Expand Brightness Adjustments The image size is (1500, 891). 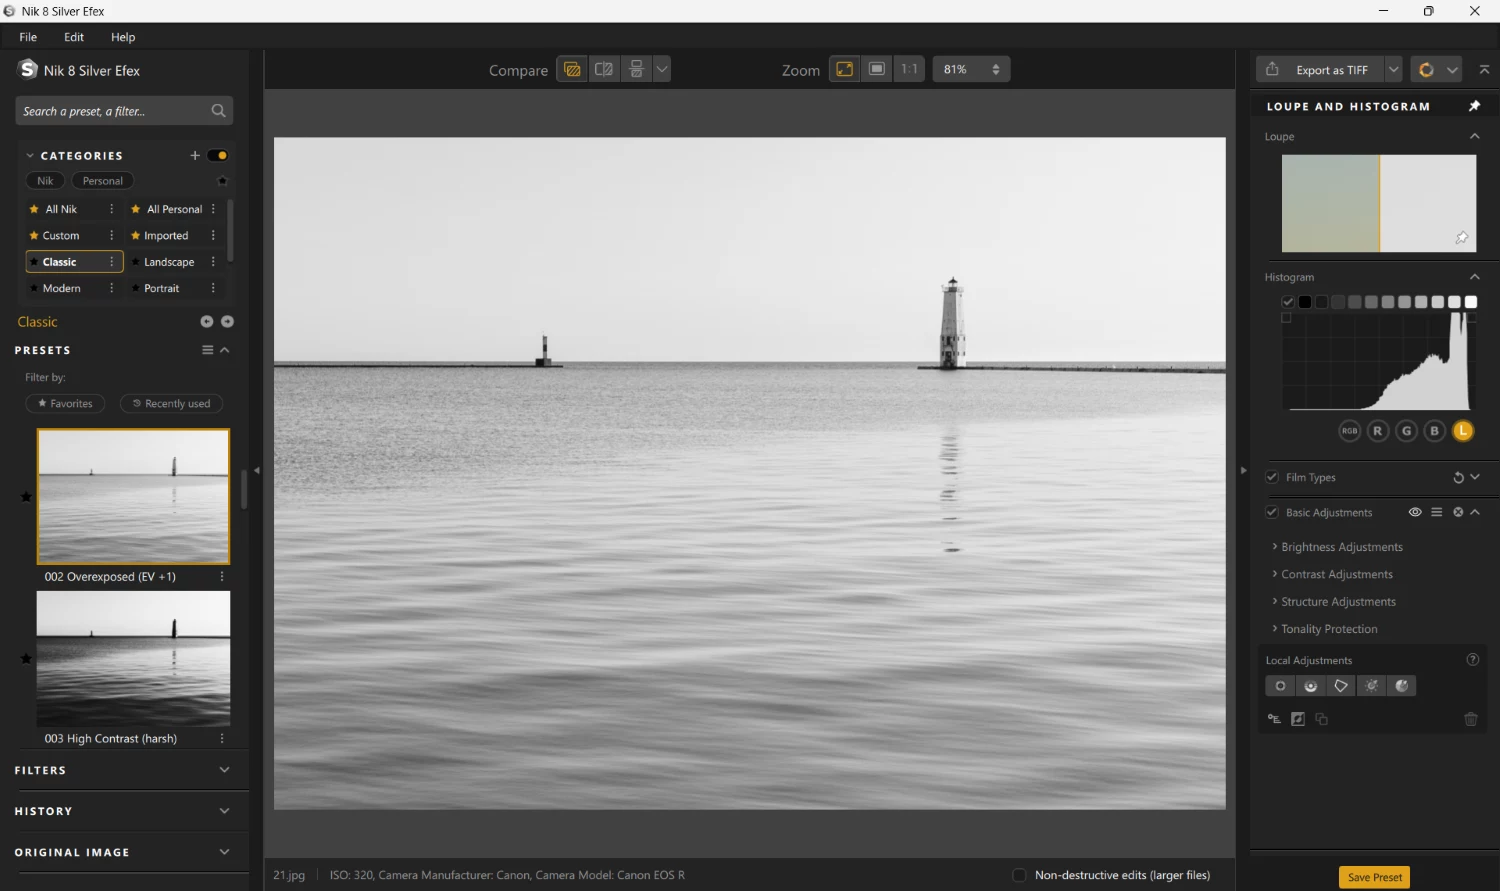[1342, 547]
